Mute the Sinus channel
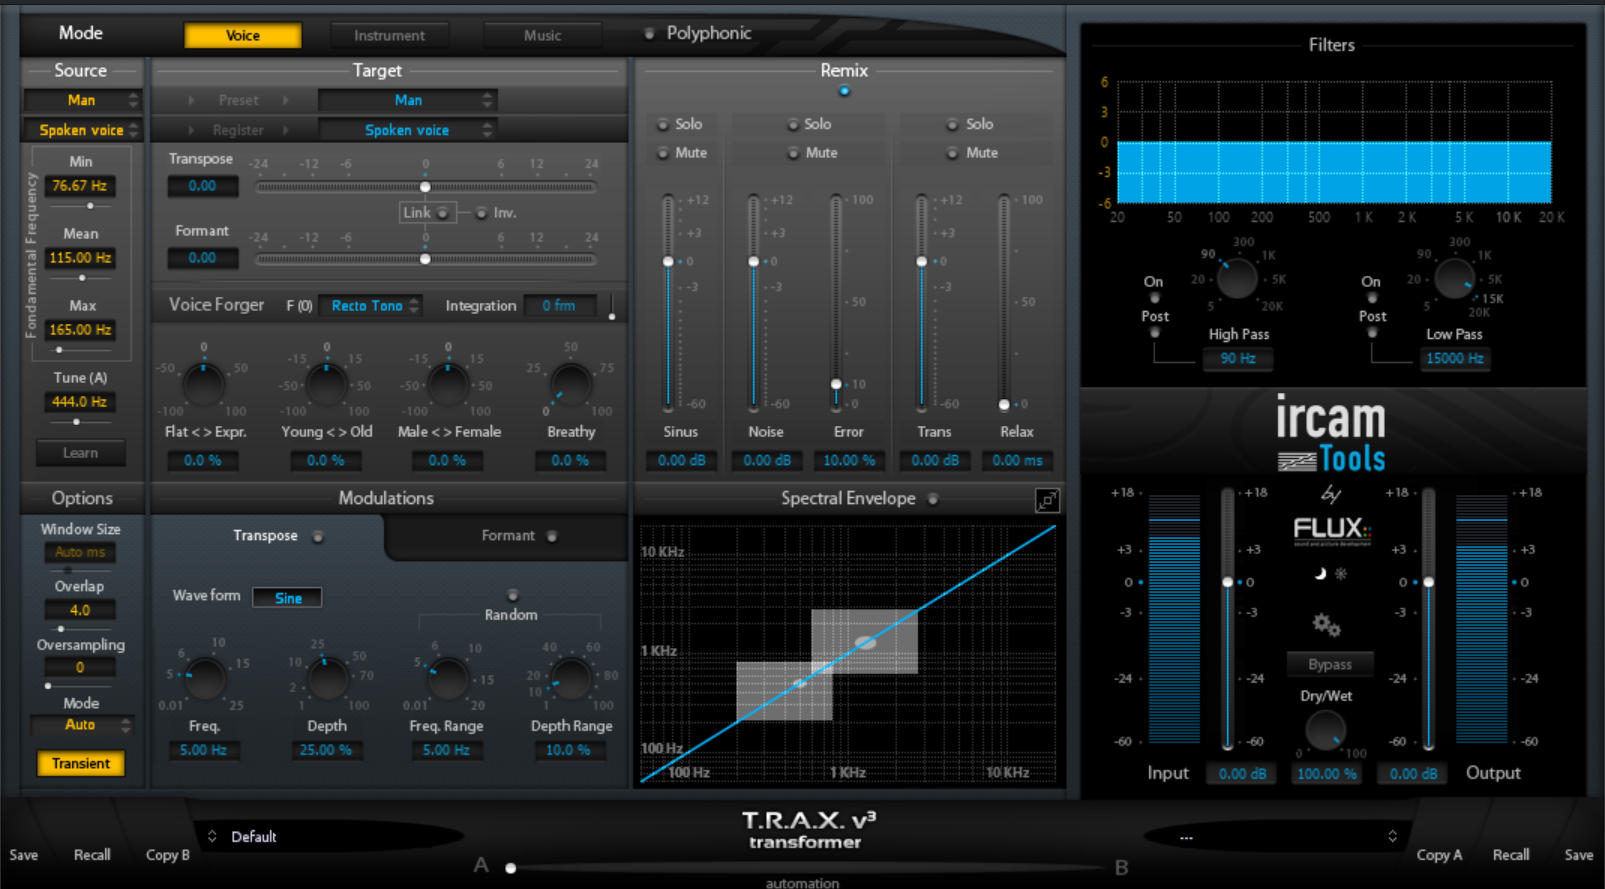Image resolution: width=1605 pixels, height=889 pixels. 662,153
